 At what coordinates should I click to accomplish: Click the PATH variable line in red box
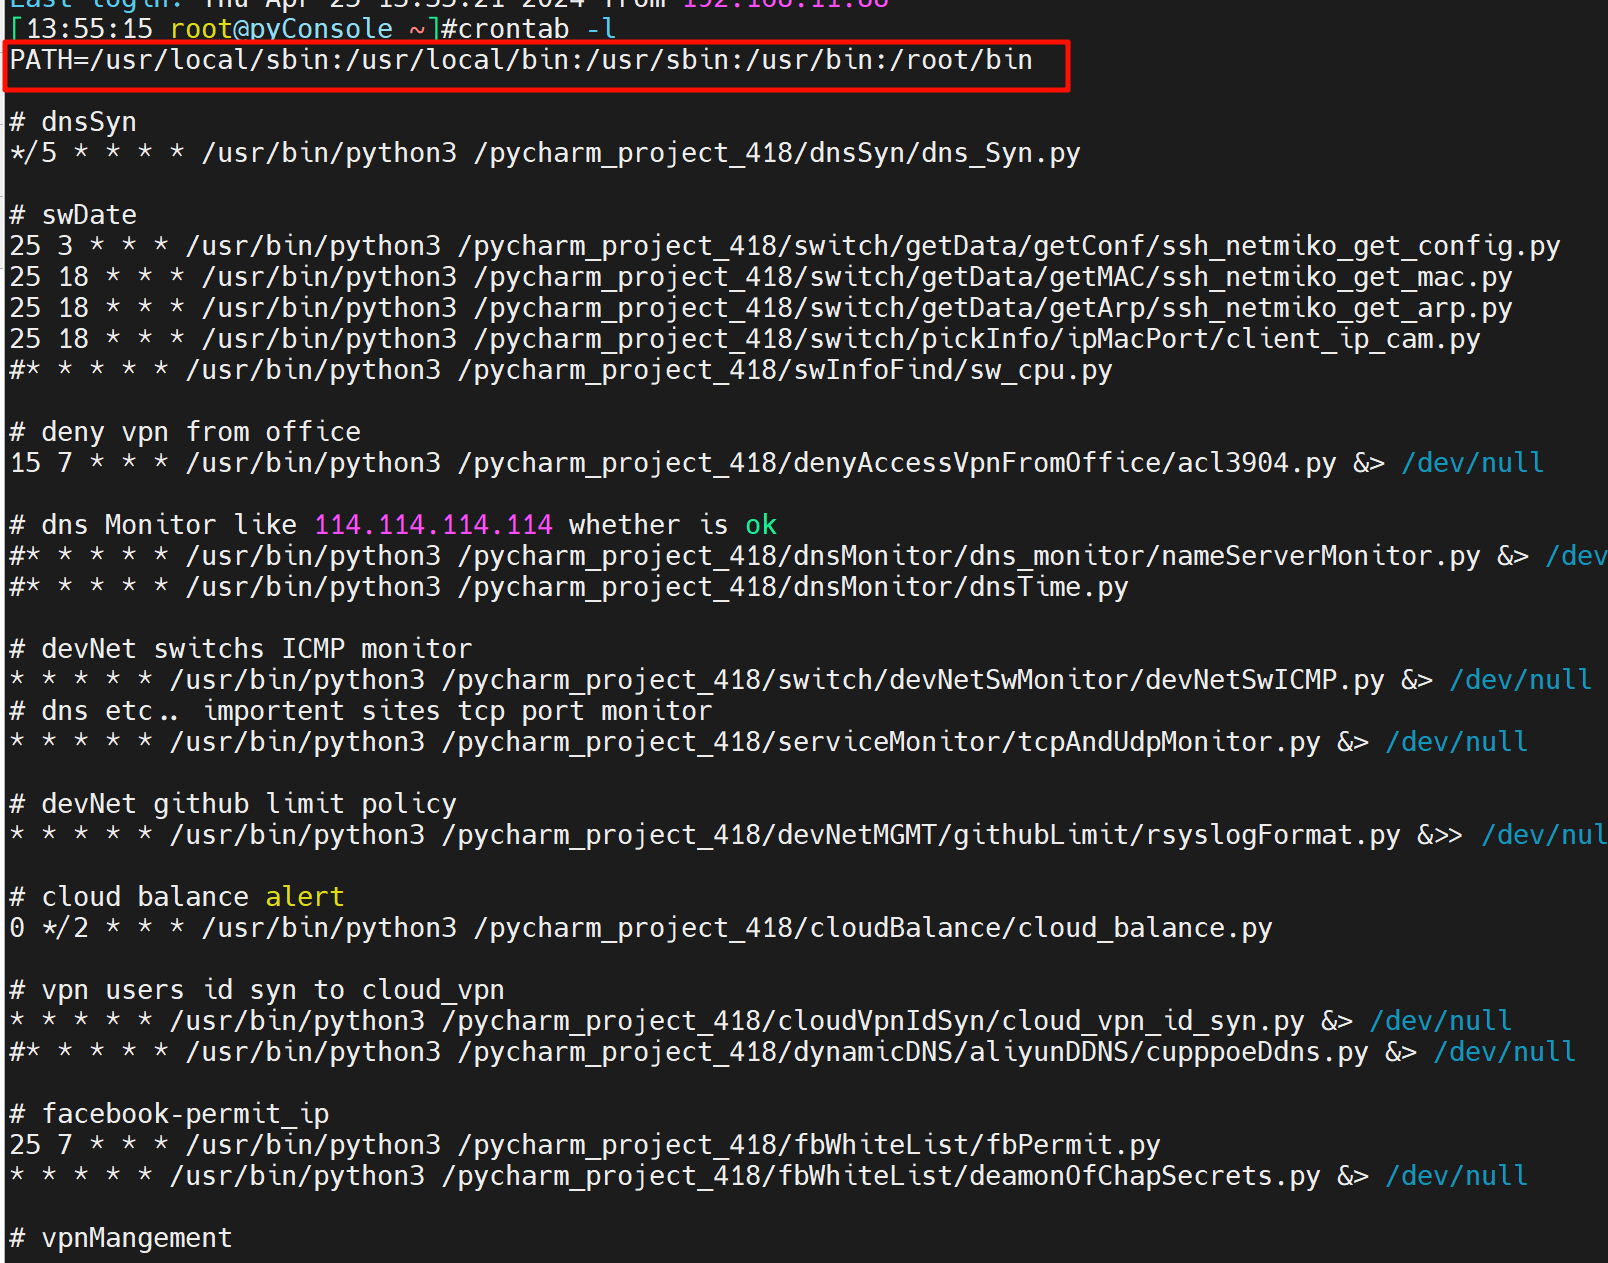[520, 61]
